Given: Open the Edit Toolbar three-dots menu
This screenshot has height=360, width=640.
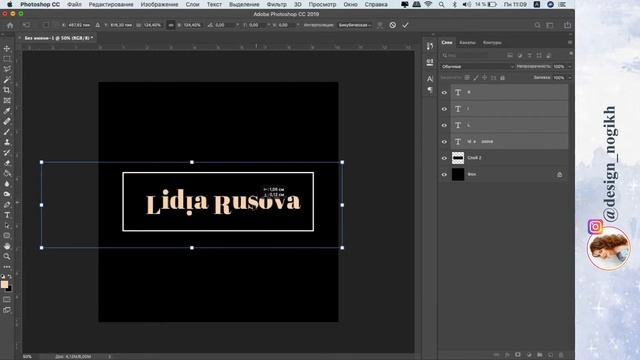Looking at the screenshot, I should (7, 267).
